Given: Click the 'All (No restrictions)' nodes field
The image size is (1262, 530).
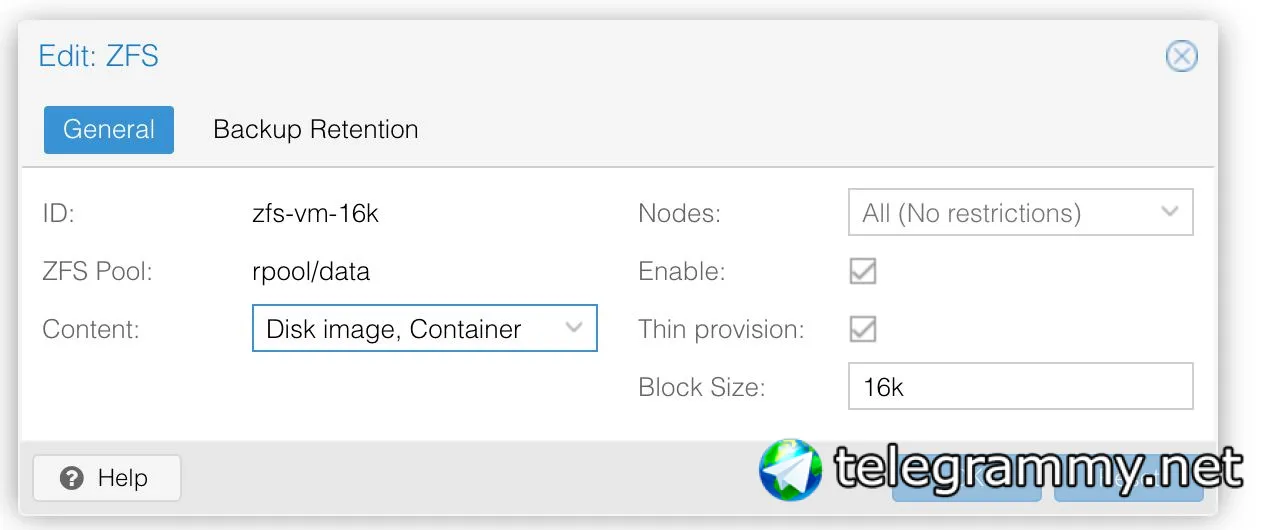Looking at the screenshot, I should click(1000, 213).
